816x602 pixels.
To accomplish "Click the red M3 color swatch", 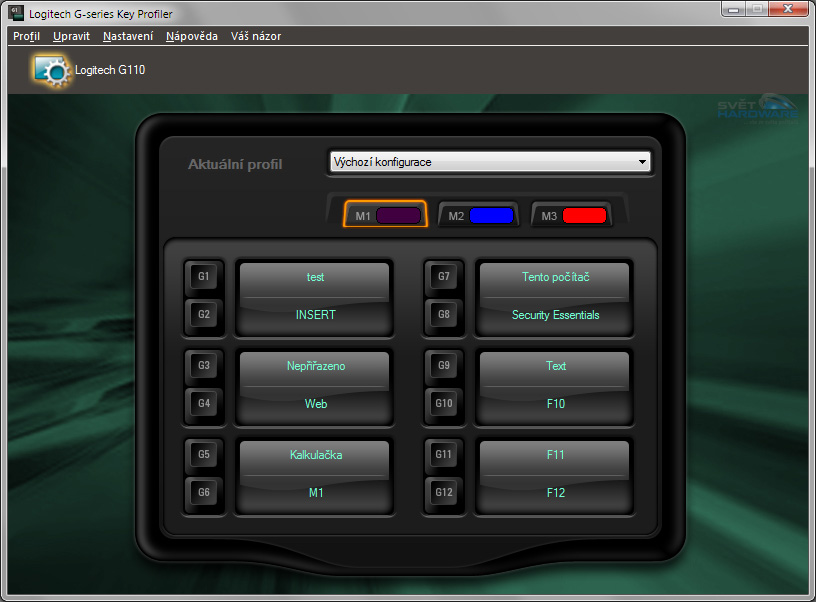I will click(584, 215).
